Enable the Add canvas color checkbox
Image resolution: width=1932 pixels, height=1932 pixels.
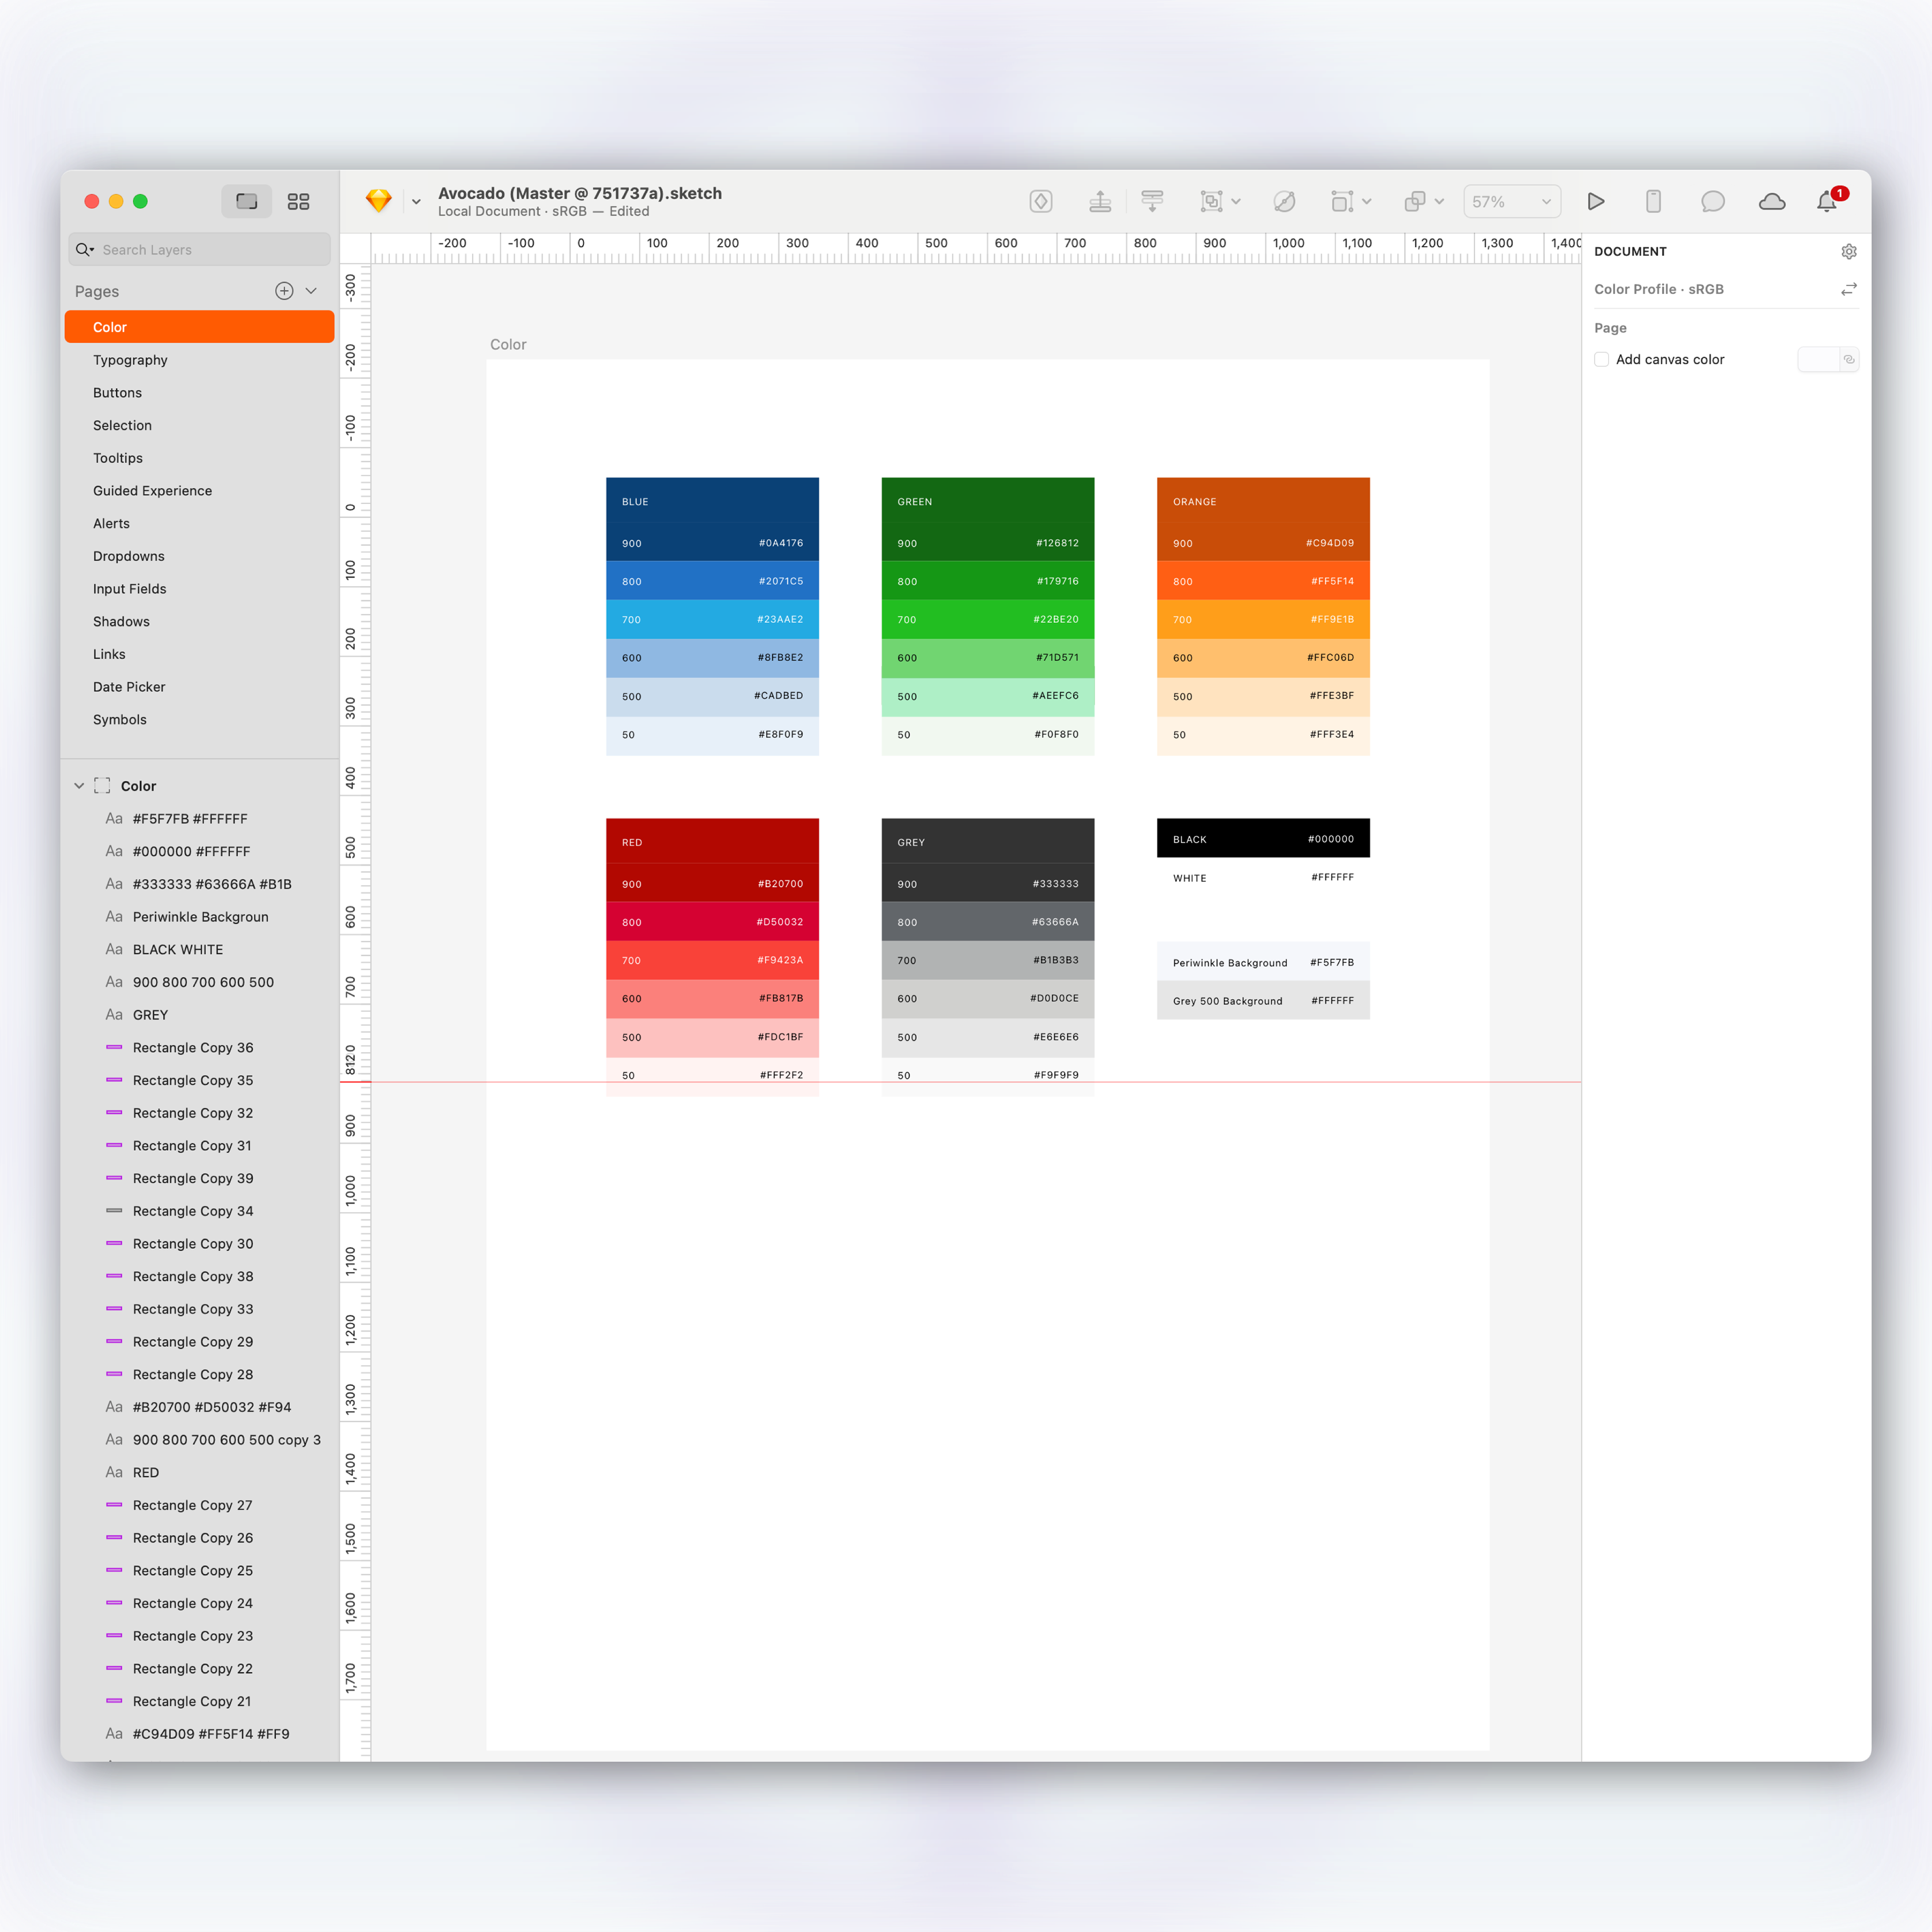pyautogui.click(x=1602, y=359)
